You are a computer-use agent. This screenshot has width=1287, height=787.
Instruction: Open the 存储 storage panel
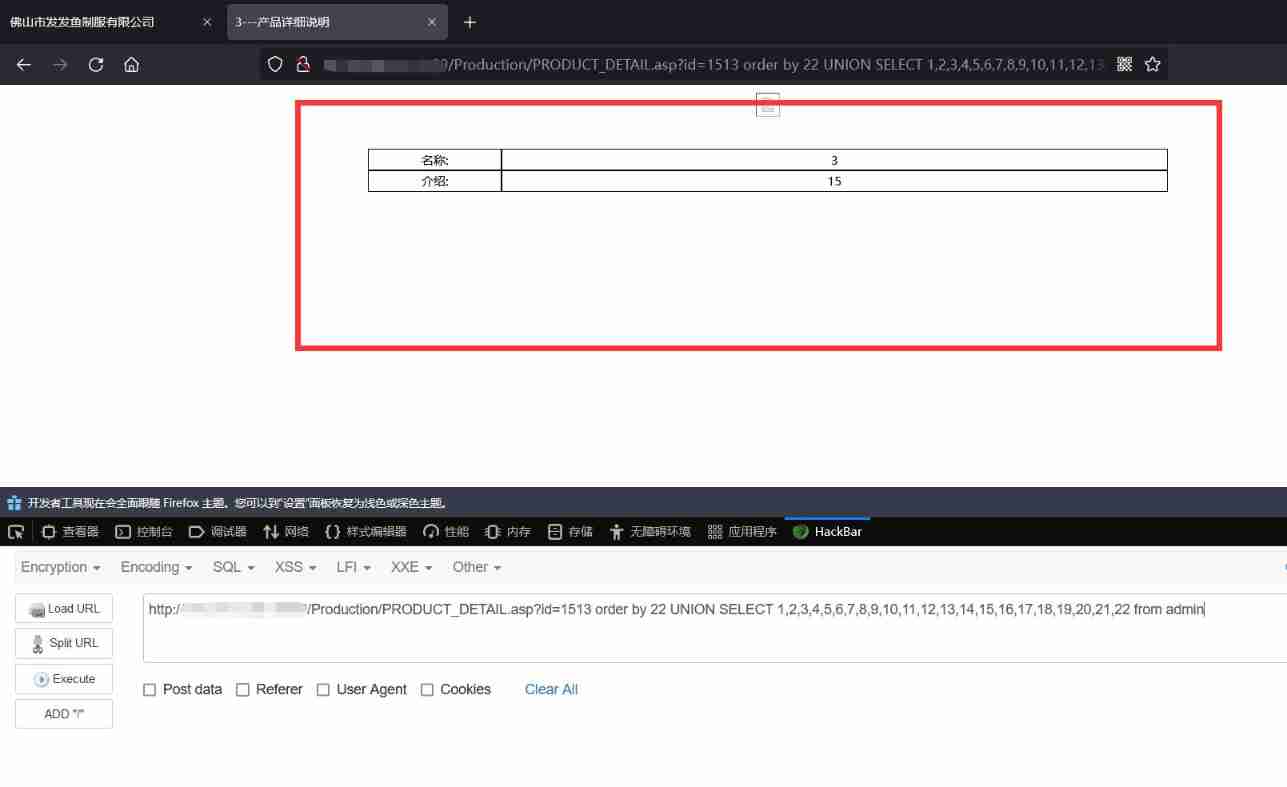coord(570,532)
